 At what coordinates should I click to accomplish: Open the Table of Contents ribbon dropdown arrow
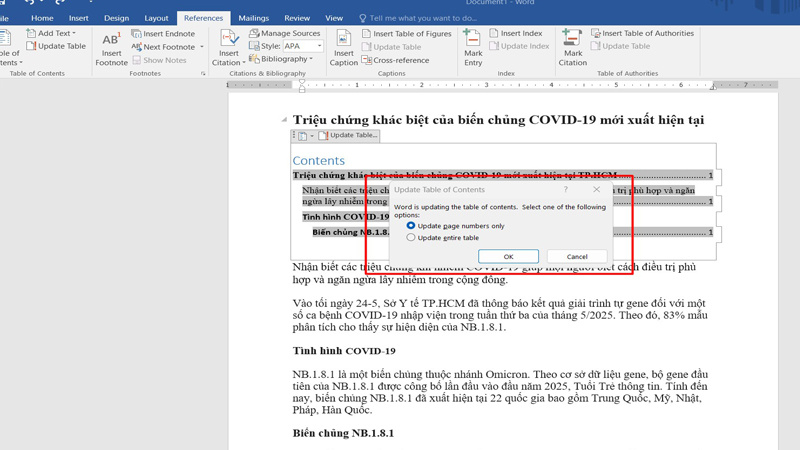click(21, 63)
